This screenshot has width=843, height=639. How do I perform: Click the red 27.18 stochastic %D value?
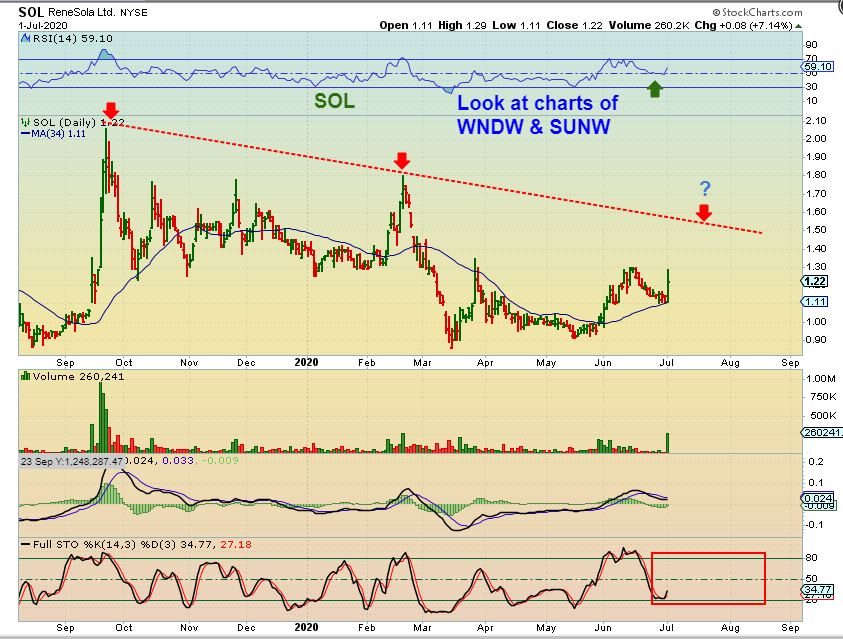(x=236, y=544)
